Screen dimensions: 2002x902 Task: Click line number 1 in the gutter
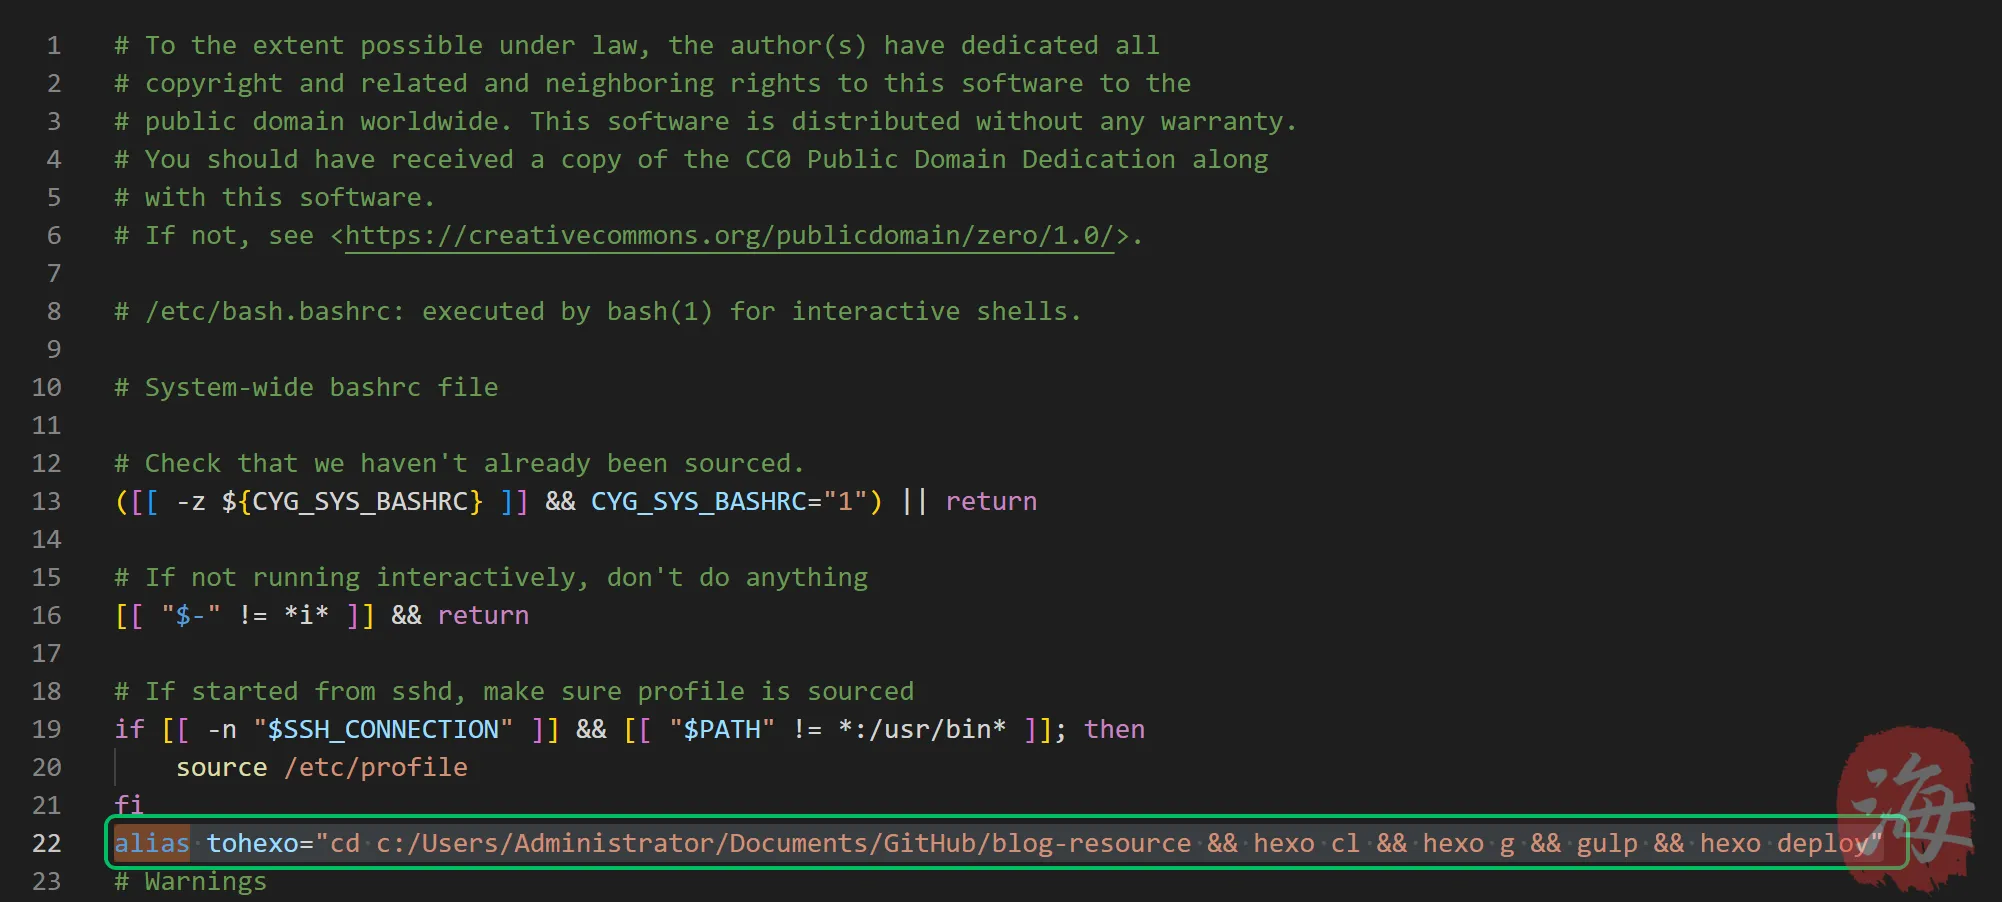coord(54,46)
